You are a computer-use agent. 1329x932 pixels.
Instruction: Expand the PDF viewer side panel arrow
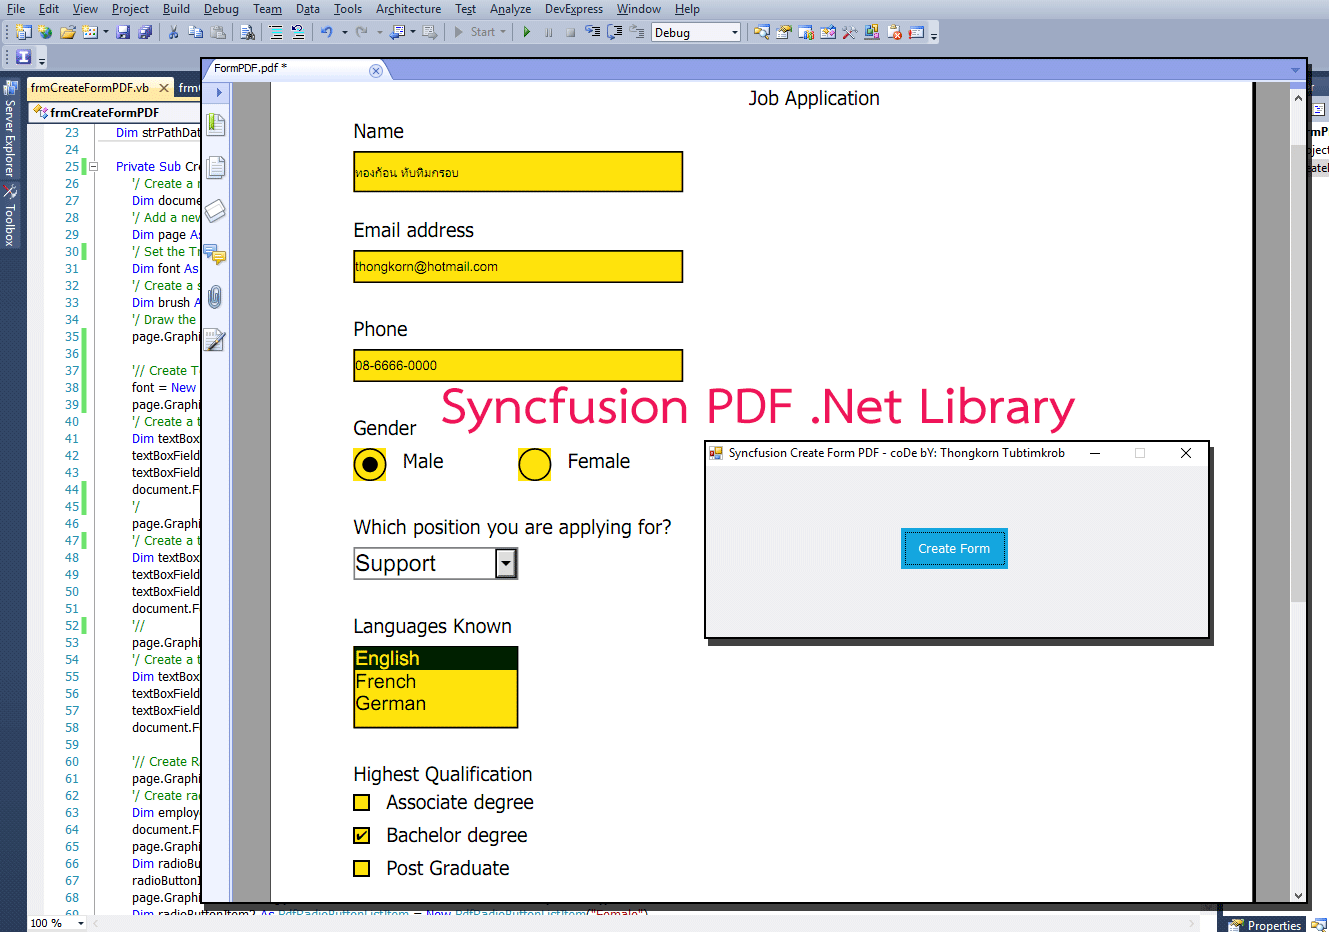[218, 93]
